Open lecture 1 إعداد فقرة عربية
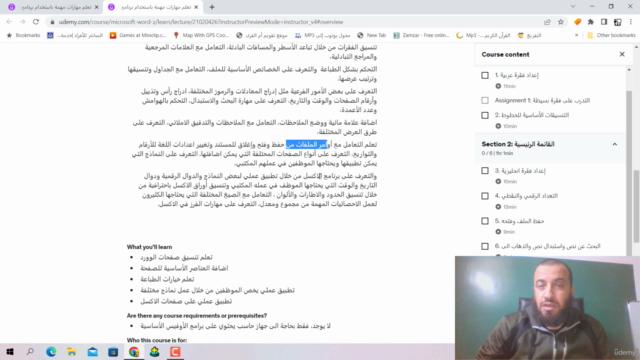The image size is (640, 360). point(516,75)
